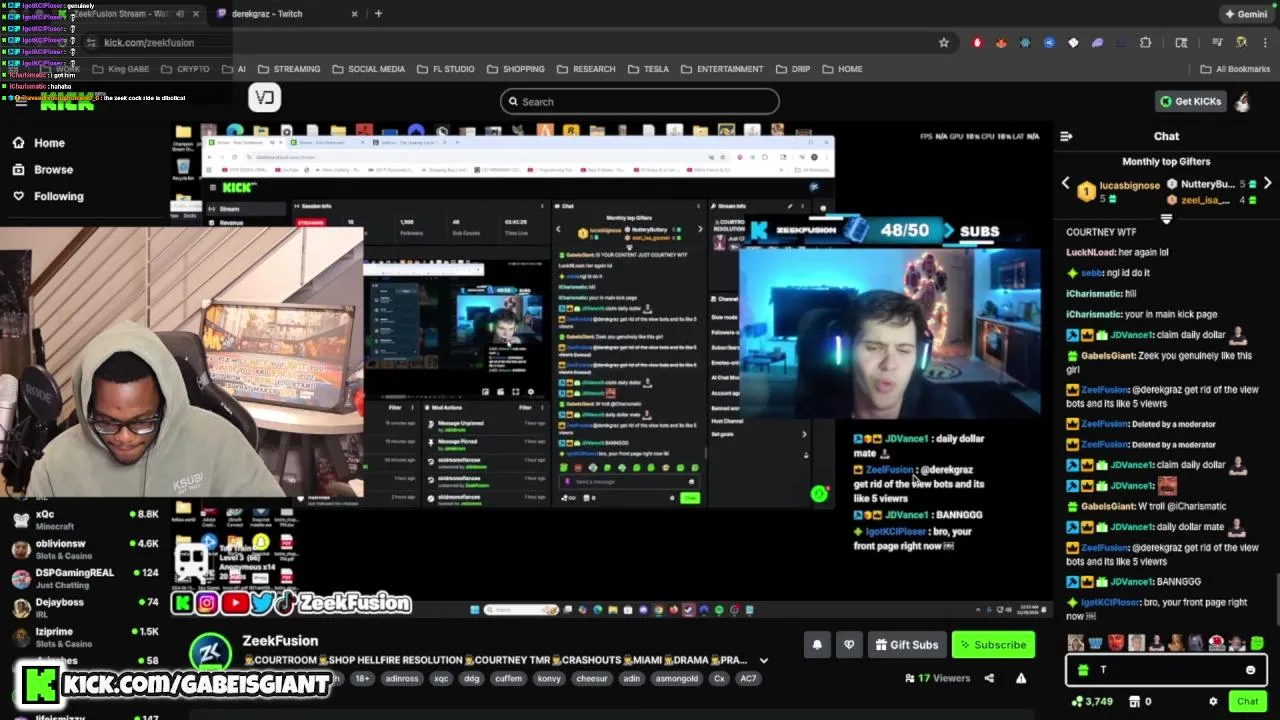Click the konvy stream tag
Viewport: 1280px width, 720px height.
tap(548, 678)
